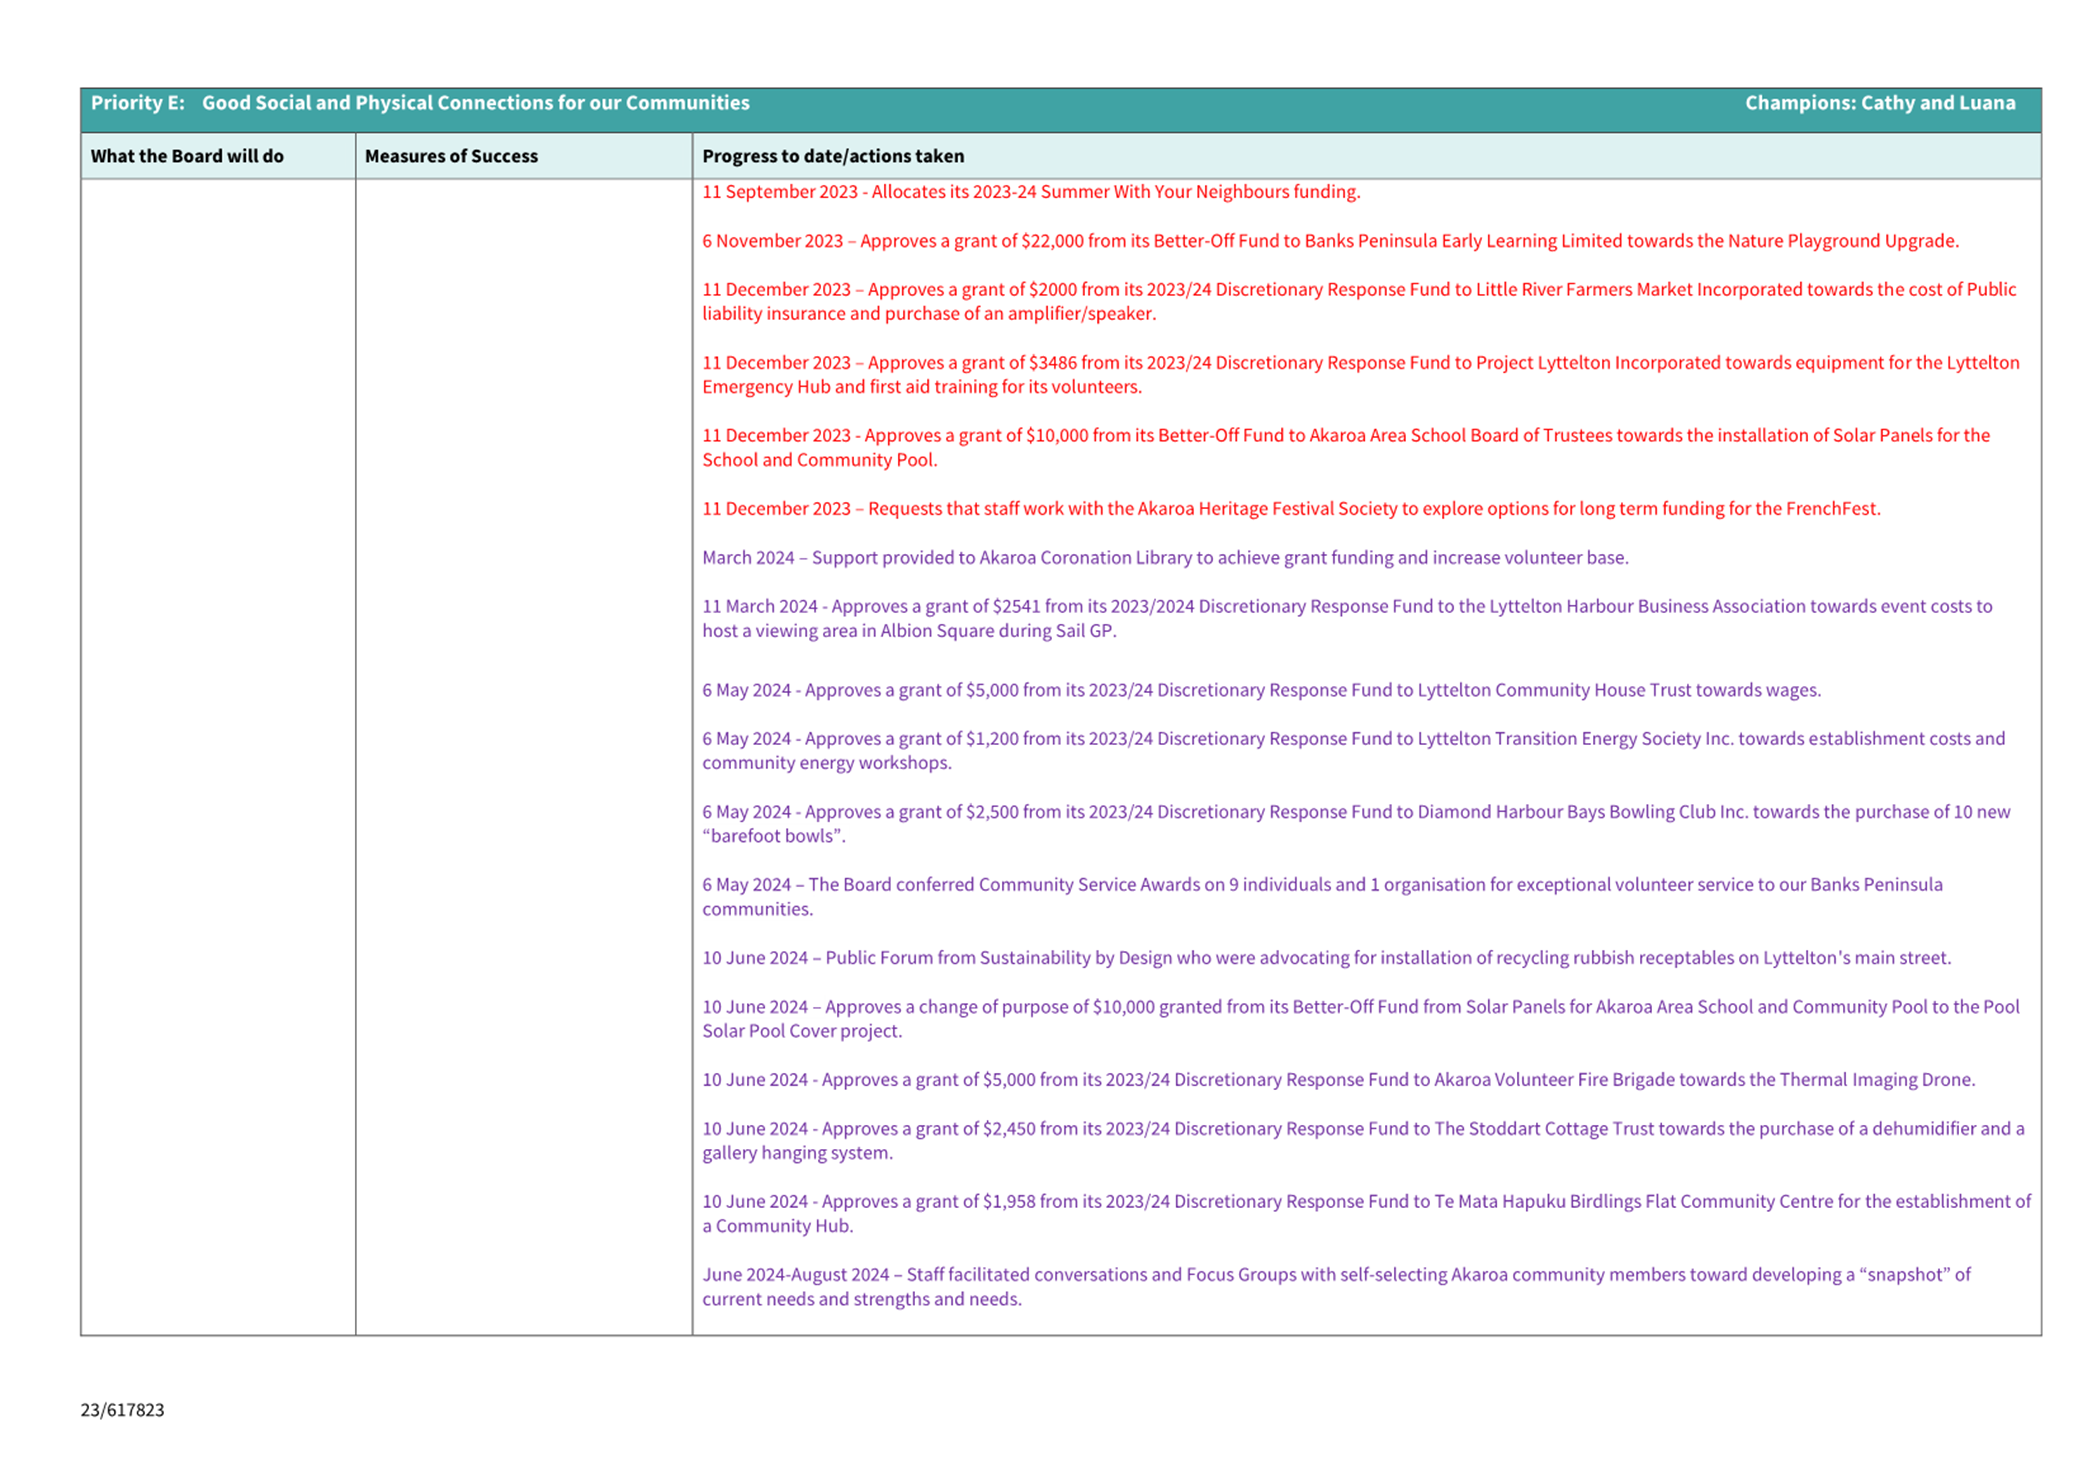Screen dimensions: 2097x1483
Task: Click the Champions: Cathy and Luana text
Action: coord(1879,103)
